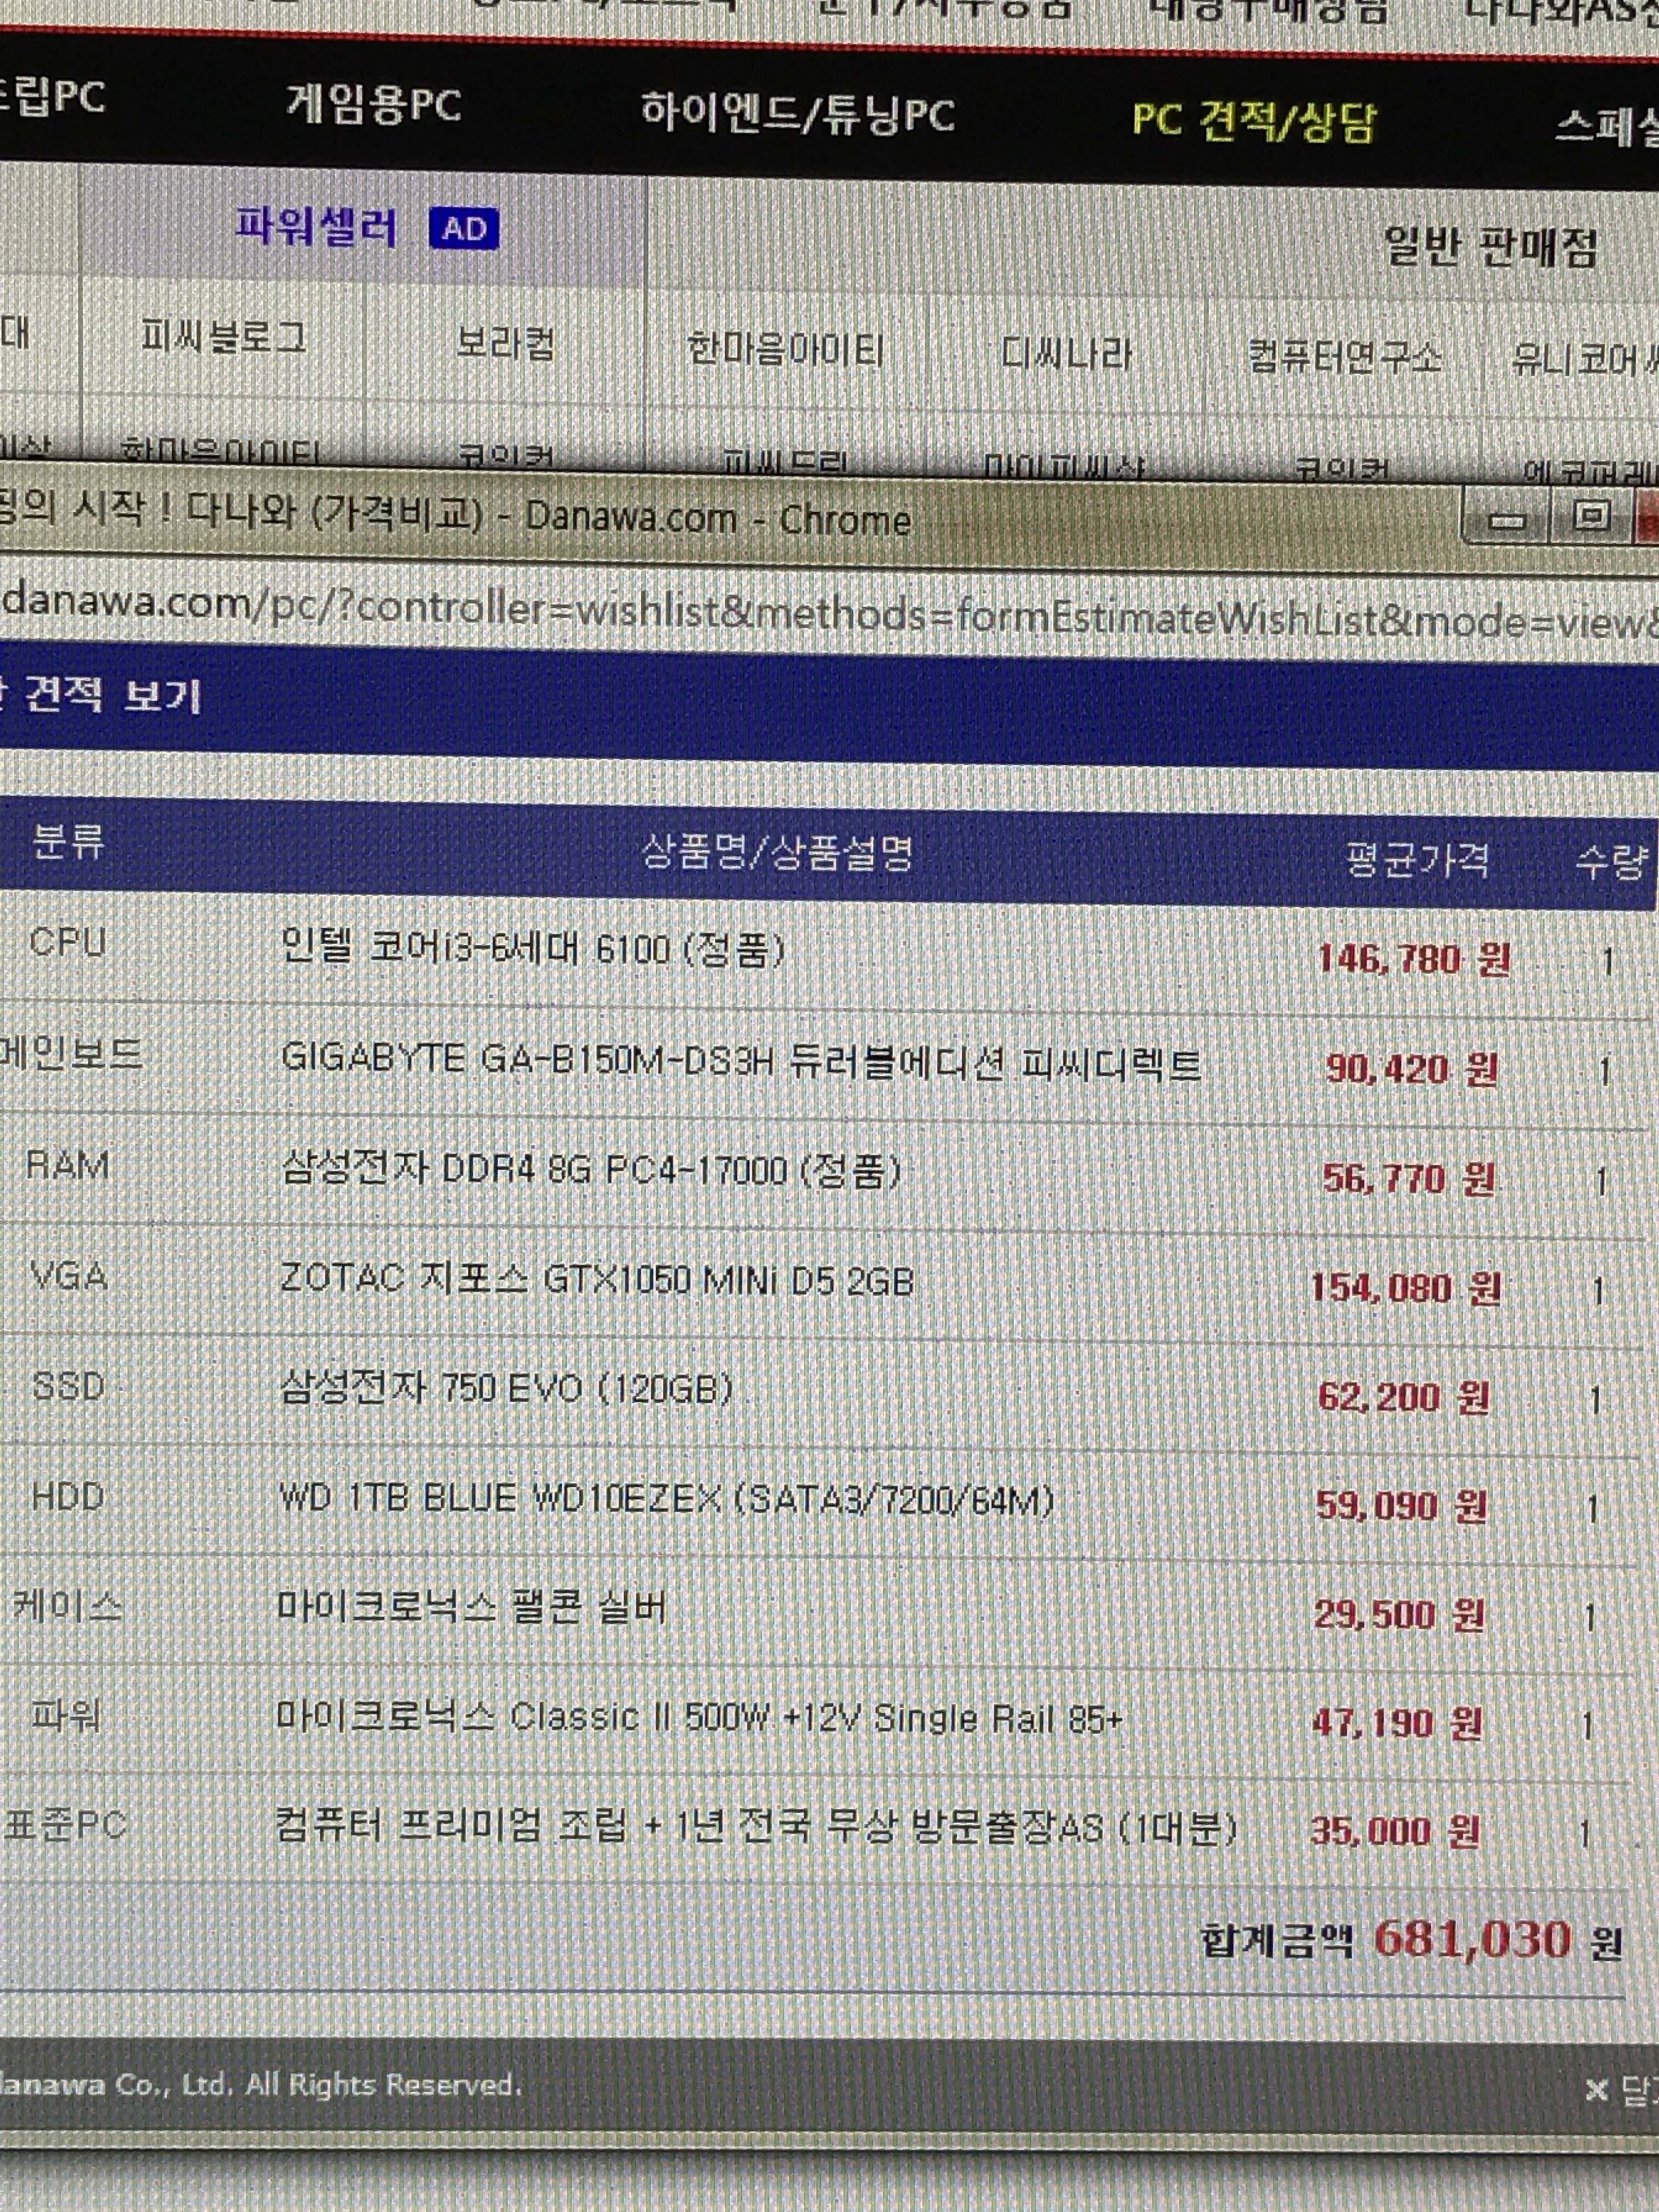Open the 디씨나라 seller link
1659x2212 pixels.
[x=1066, y=354]
